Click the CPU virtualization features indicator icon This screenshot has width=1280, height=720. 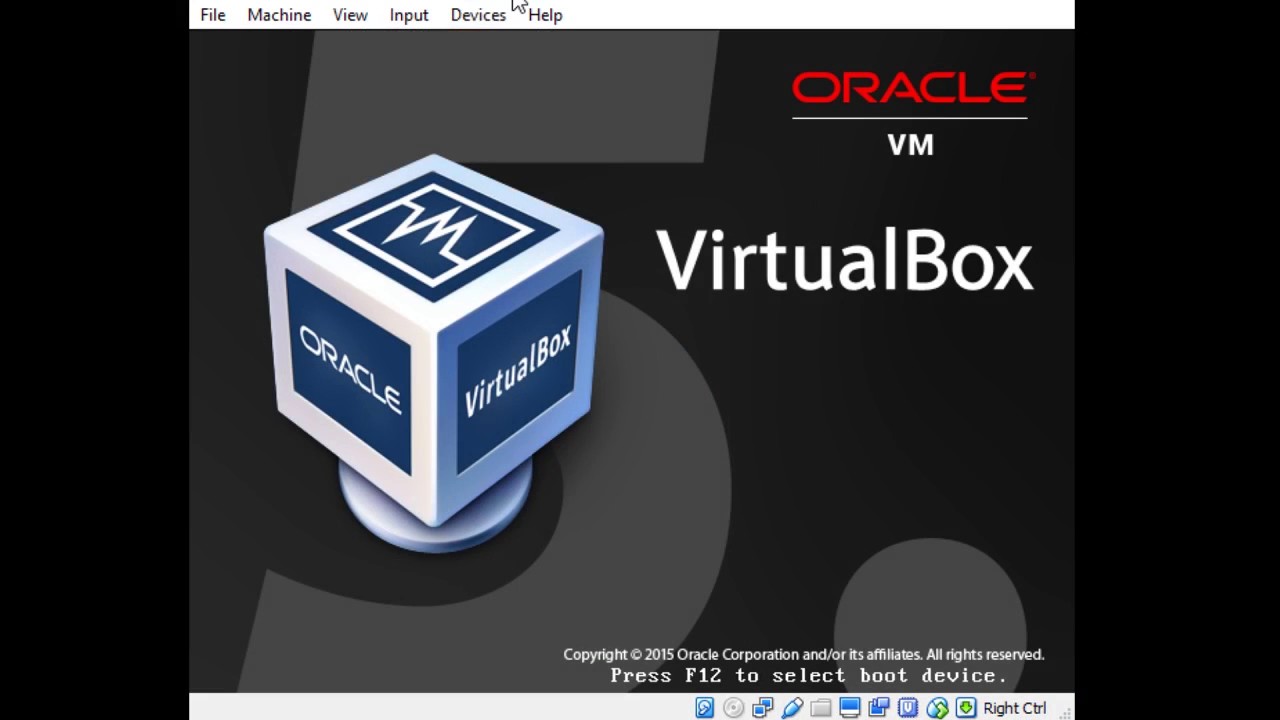tap(908, 708)
